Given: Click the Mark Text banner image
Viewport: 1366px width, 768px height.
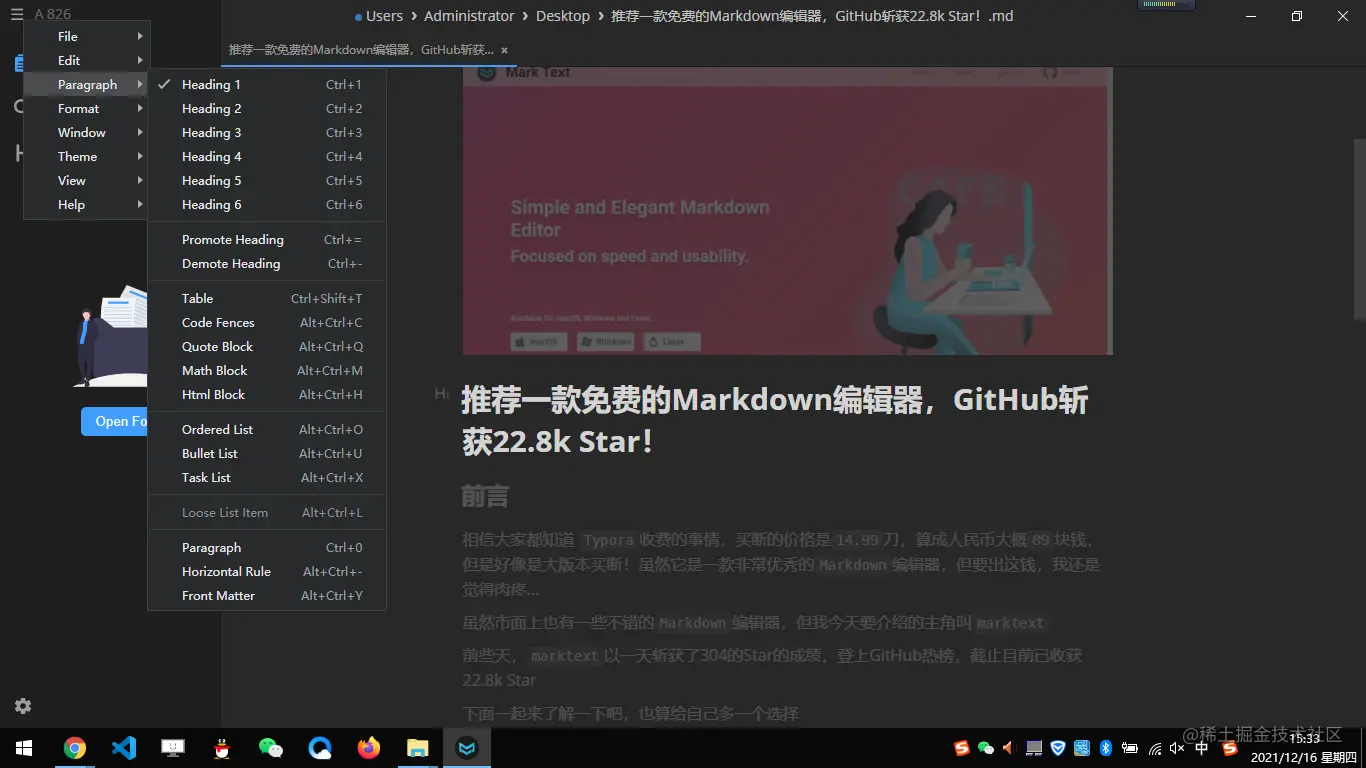Looking at the screenshot, I should point(788,210).
